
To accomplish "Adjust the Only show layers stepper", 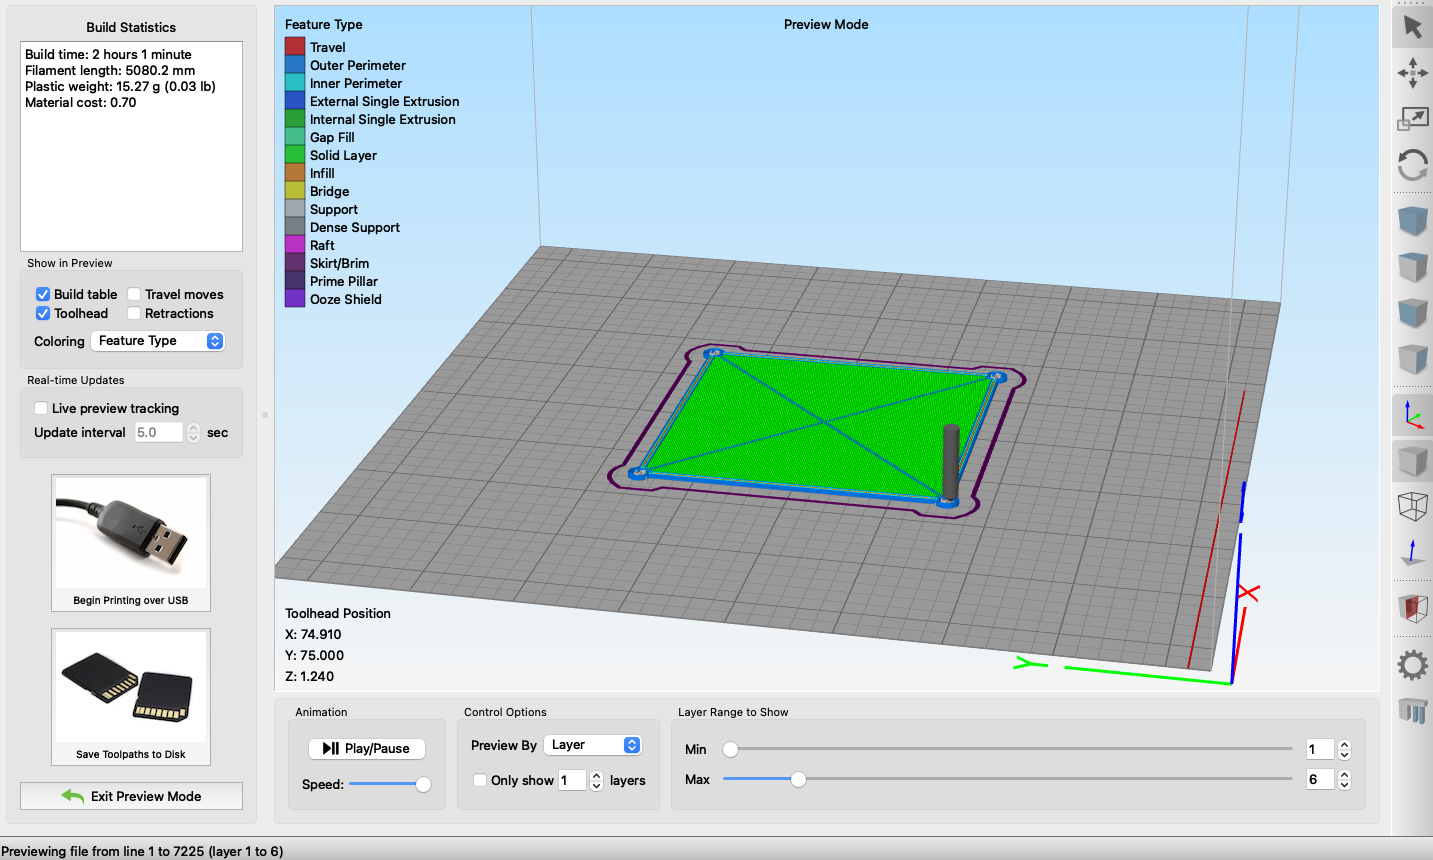I will click(596, 780).
